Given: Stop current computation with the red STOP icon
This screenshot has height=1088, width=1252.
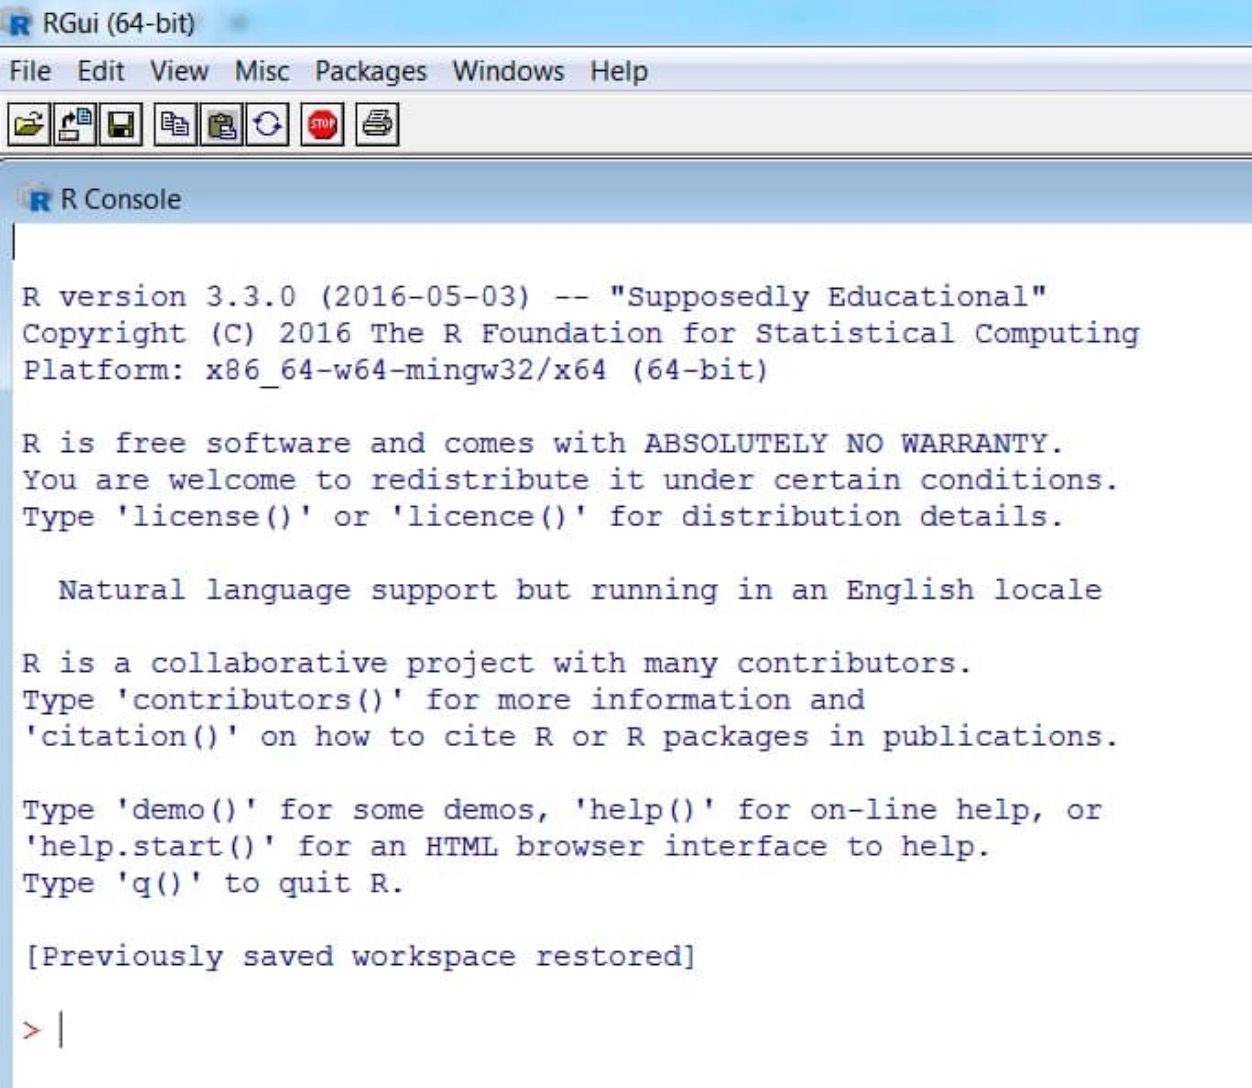Looking at the screenshot, I should [x=322, y=125].
